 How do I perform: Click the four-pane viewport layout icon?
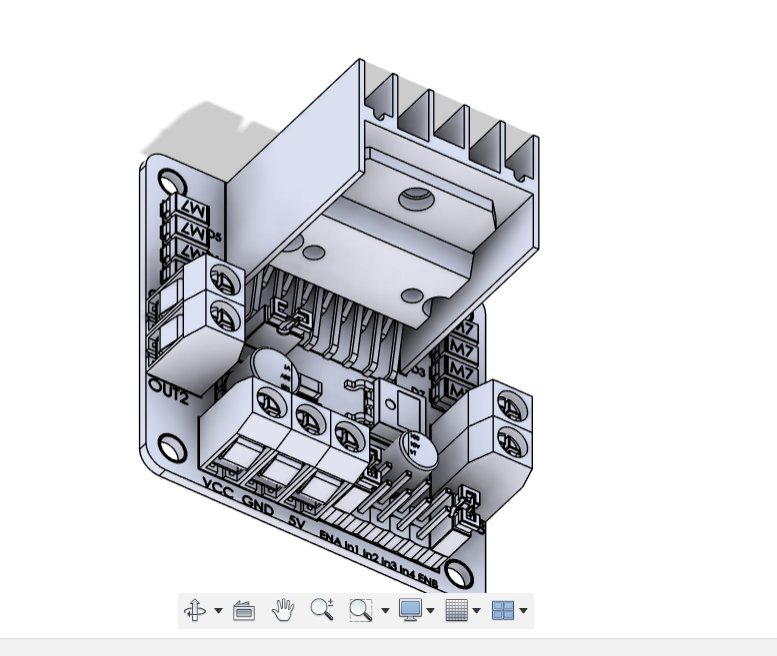(502, 610)
